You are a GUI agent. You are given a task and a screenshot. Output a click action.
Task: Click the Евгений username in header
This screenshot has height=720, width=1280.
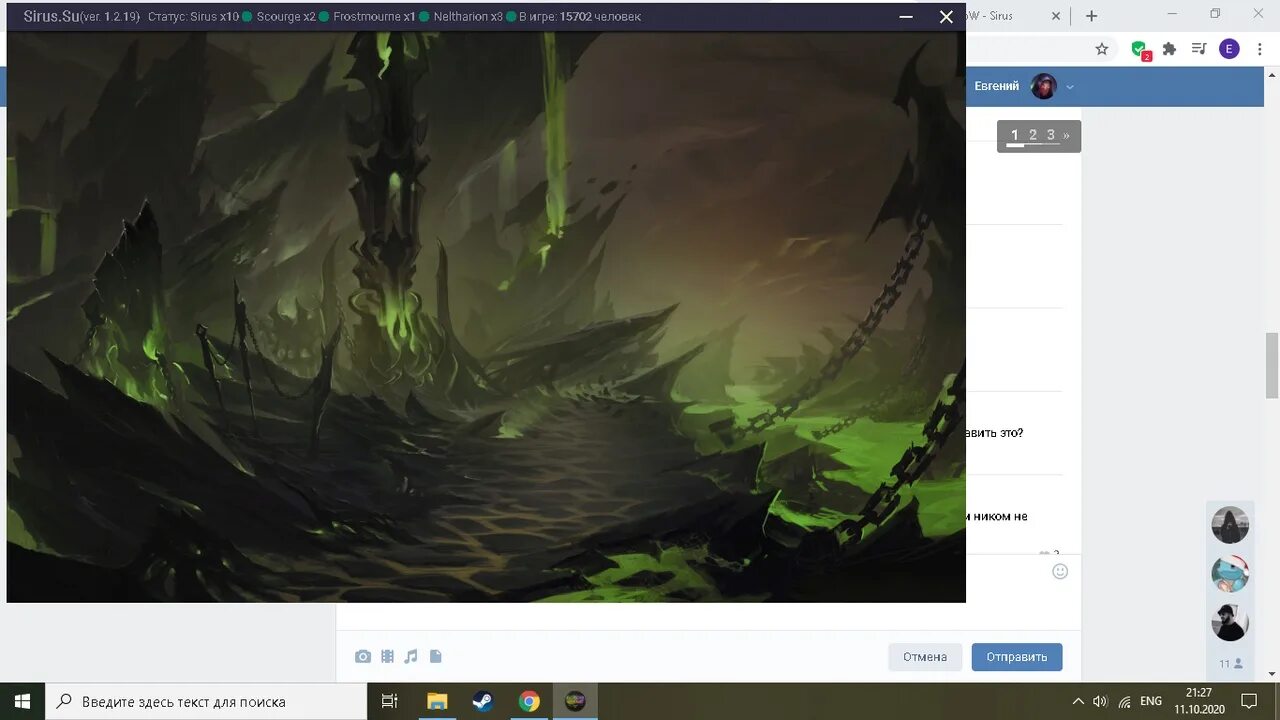[x=997, y=86]
